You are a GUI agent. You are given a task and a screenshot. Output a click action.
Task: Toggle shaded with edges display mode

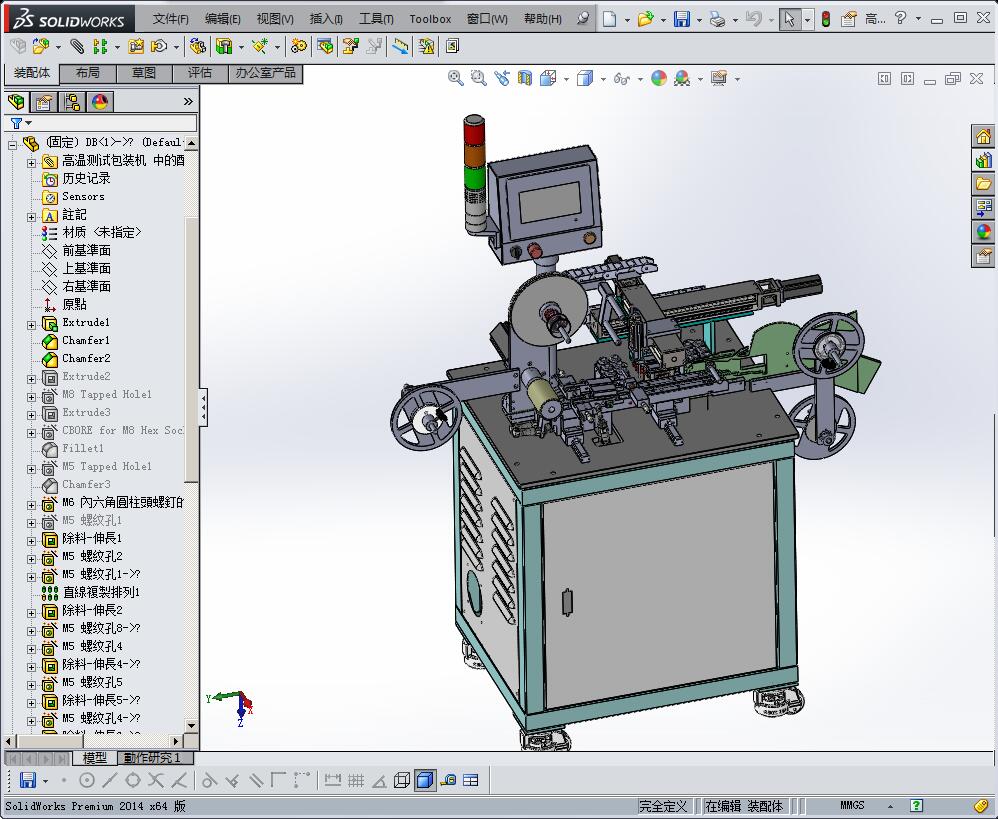pyautogui.click(x=425, y=780)
